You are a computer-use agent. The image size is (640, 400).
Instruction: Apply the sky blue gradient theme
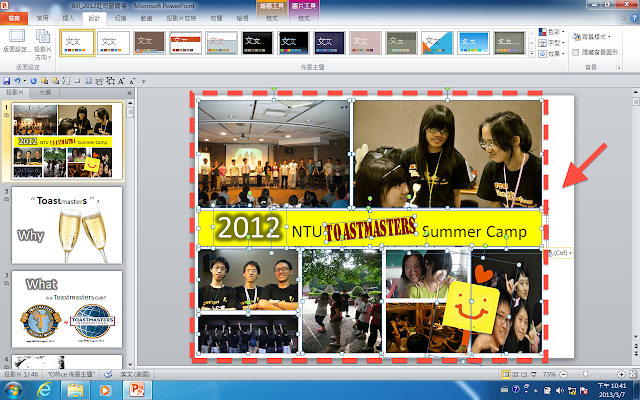pos(473,42)
